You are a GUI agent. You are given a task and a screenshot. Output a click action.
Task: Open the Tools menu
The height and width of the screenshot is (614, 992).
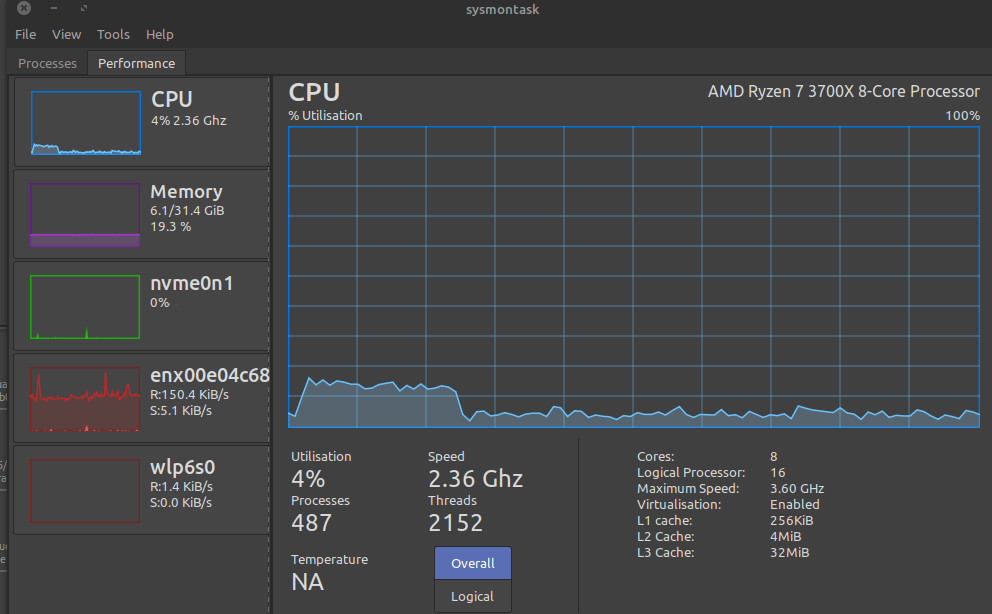click(x=113, y=34)
